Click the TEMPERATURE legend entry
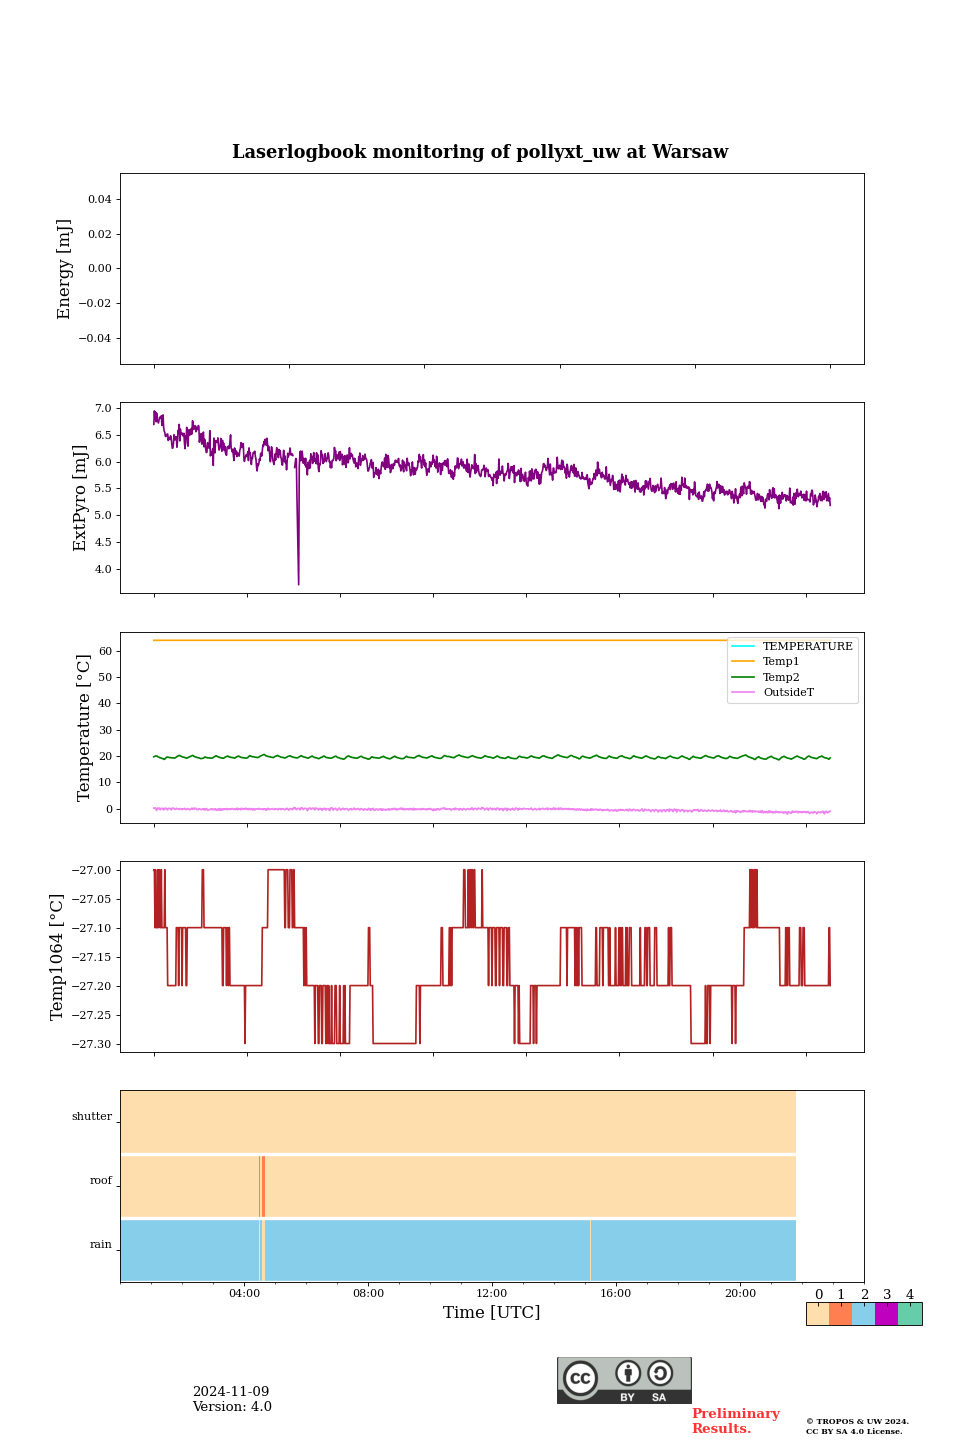960x1440 pixels. pyautogui.click(x=792, y=646)
